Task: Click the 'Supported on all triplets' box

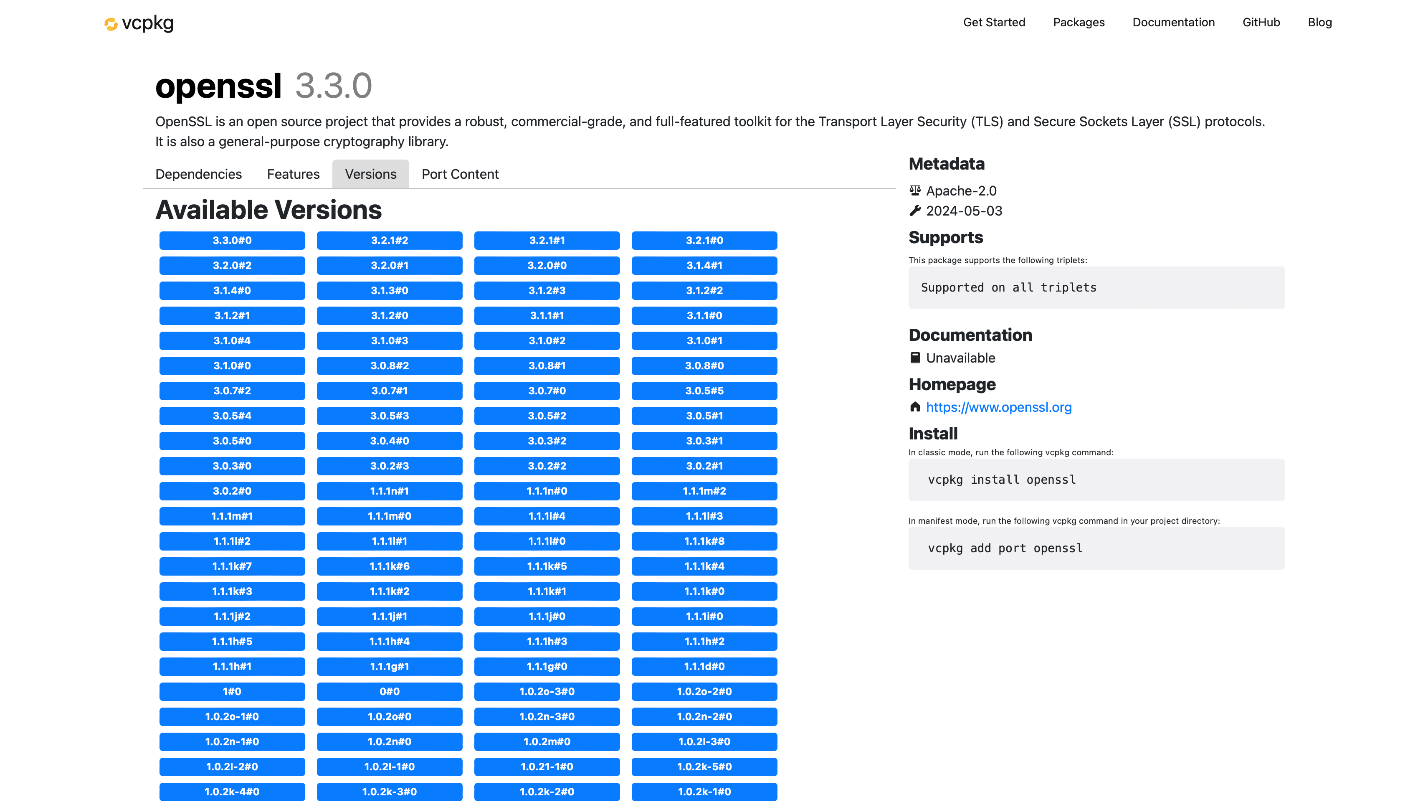Action: [x=1096, y=287]
